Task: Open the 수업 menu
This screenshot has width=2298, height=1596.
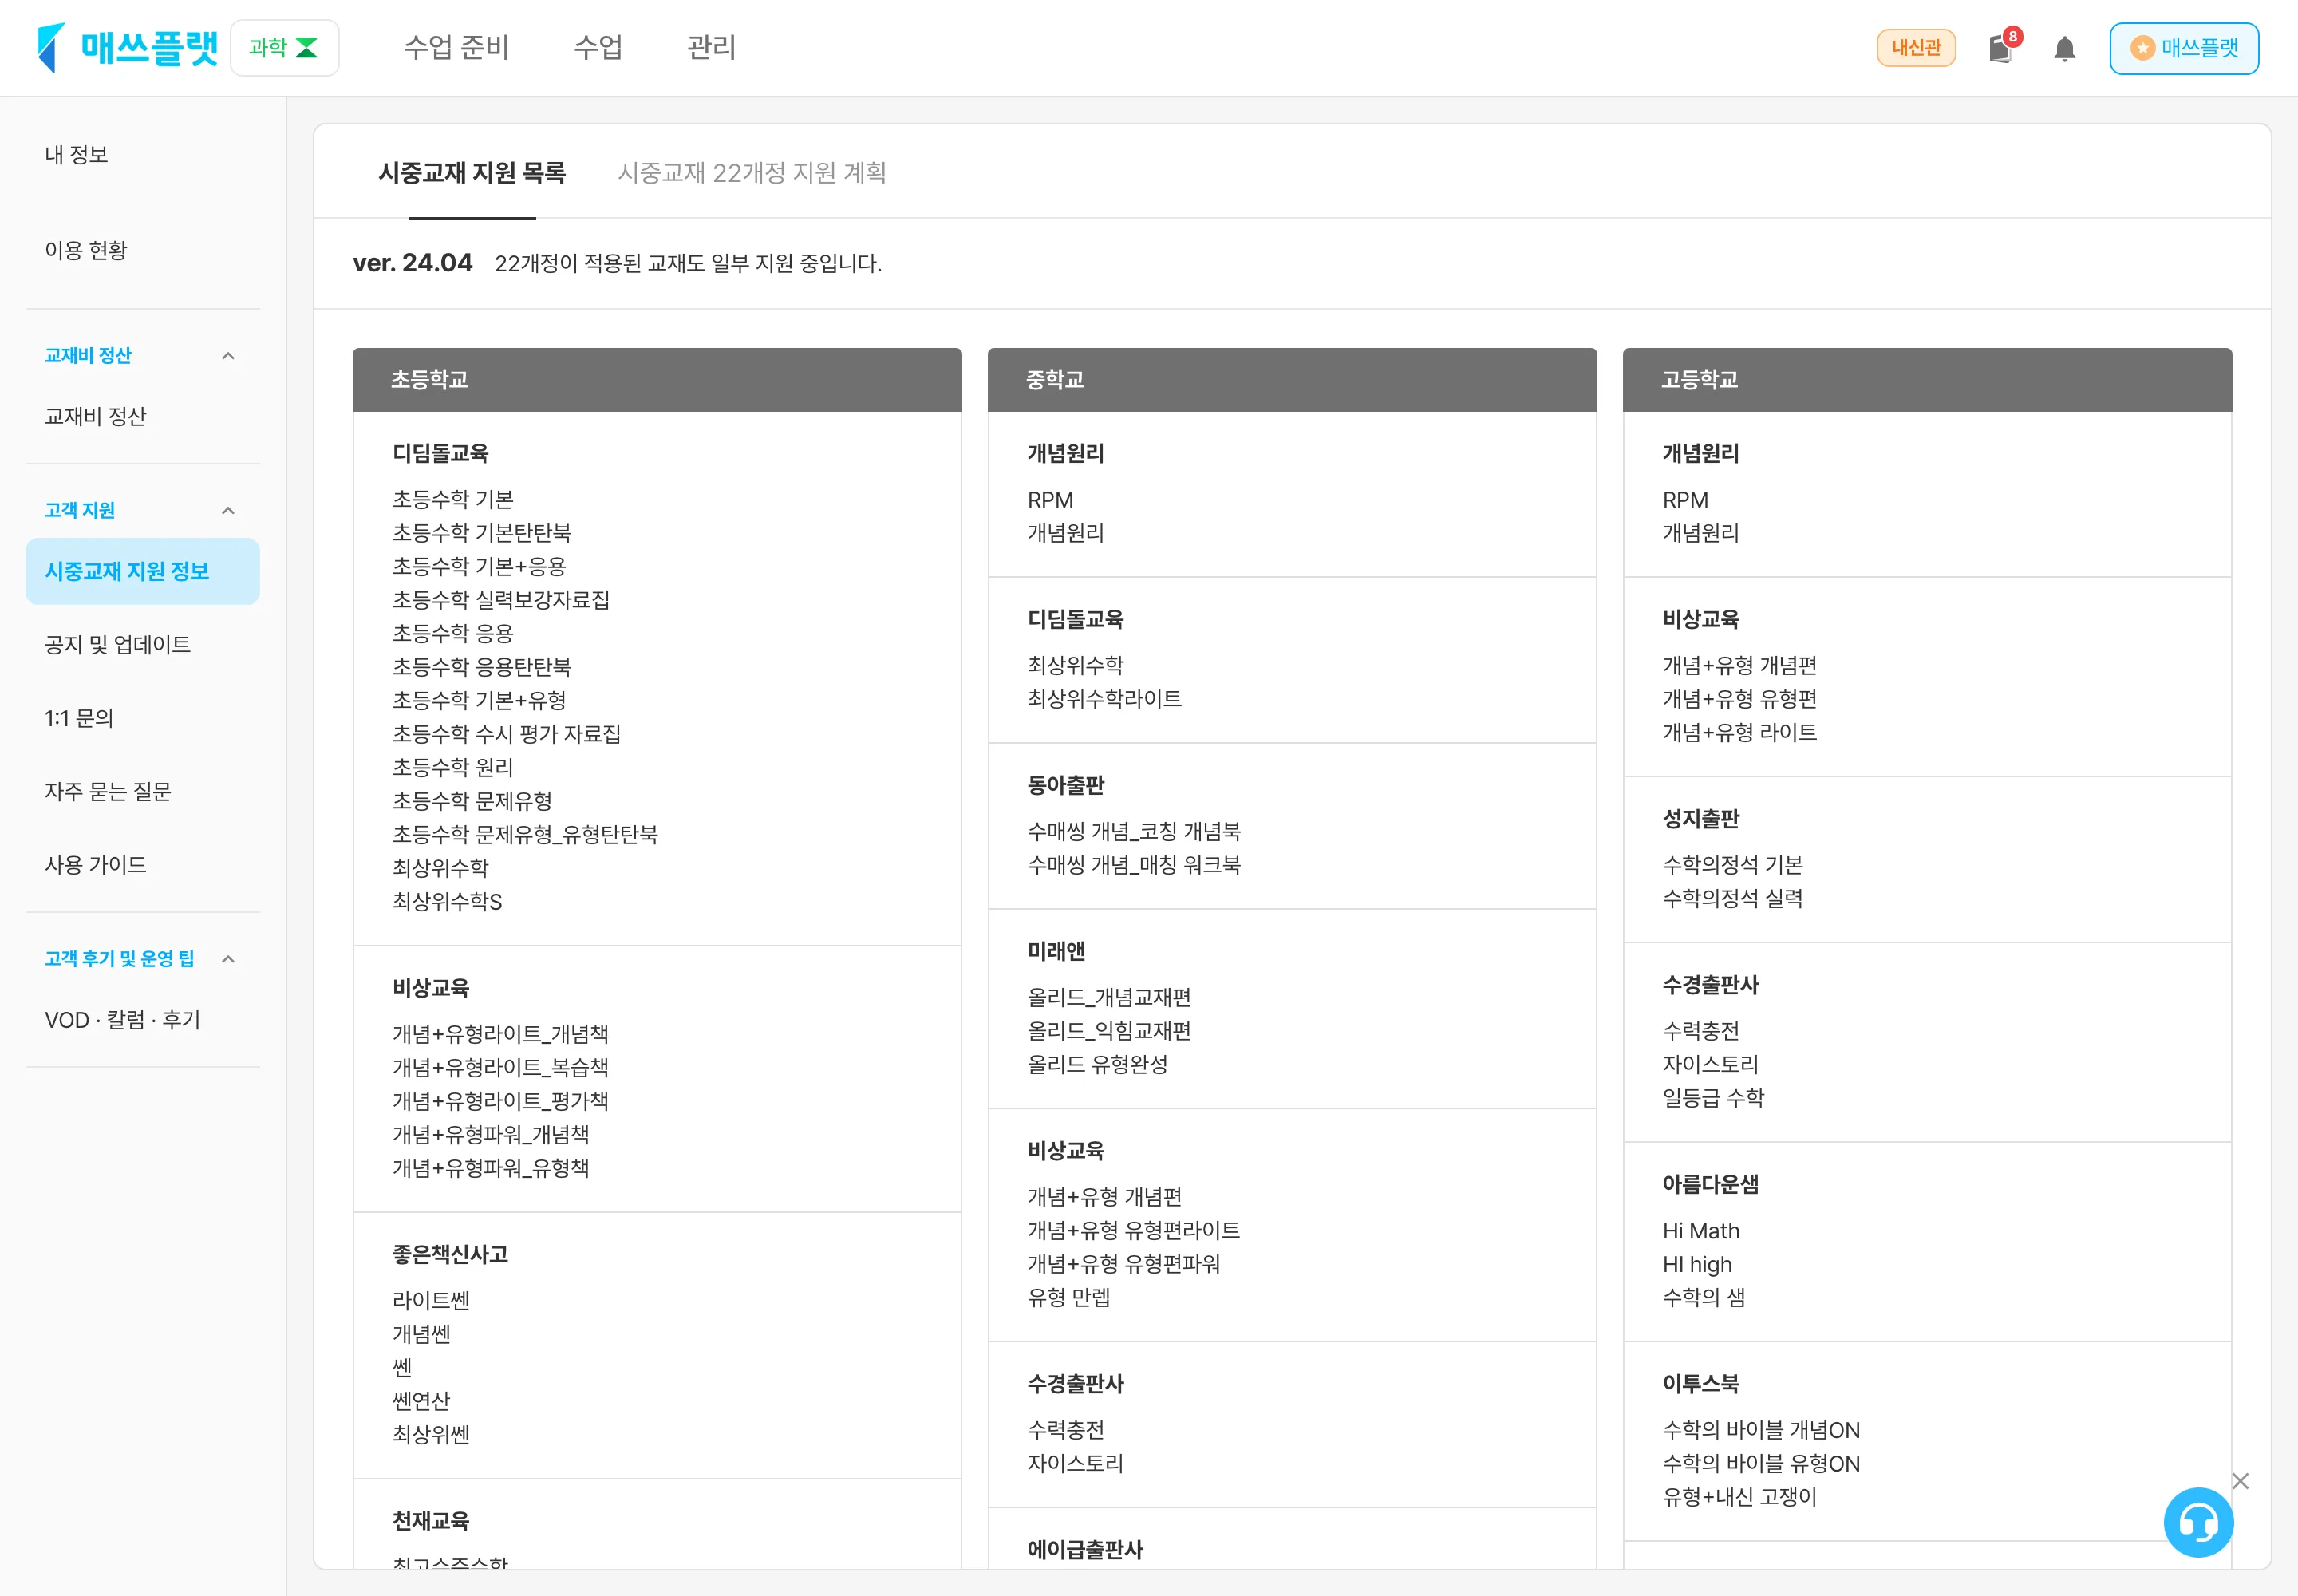Action: (598, 47)
